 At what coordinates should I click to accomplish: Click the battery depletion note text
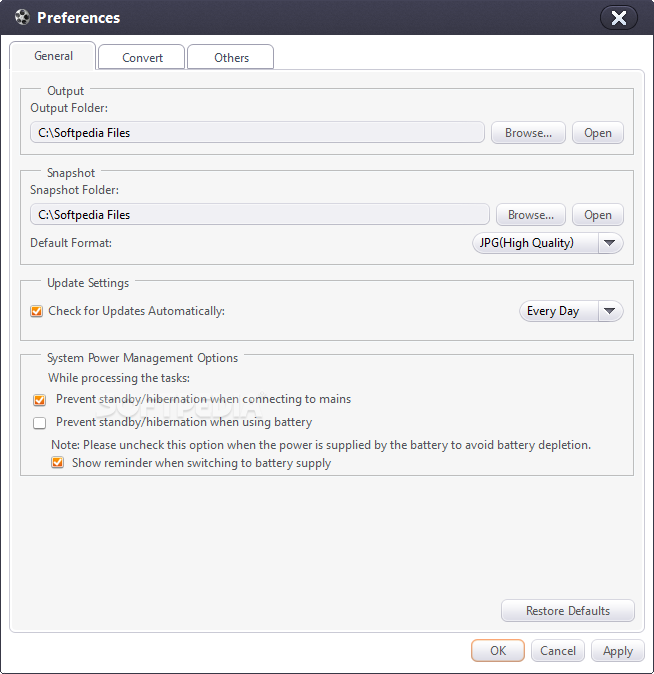tap(321, 445)
